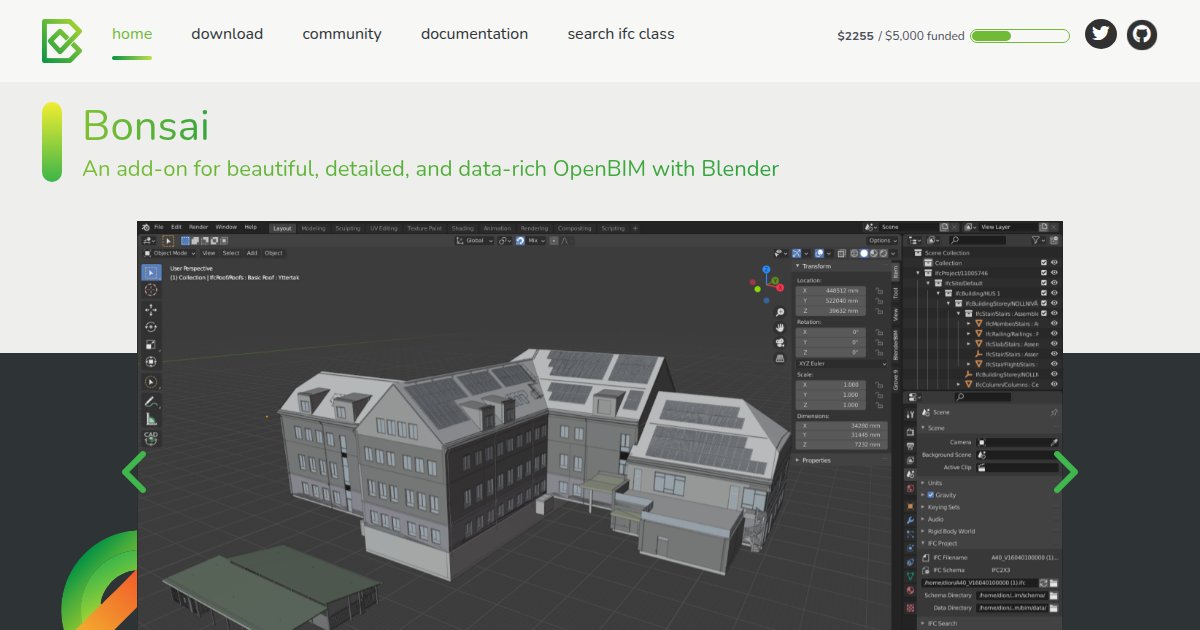Open the outliner filter funnel
Viewport: 1200px width, 630px height.
(1035, 240)
